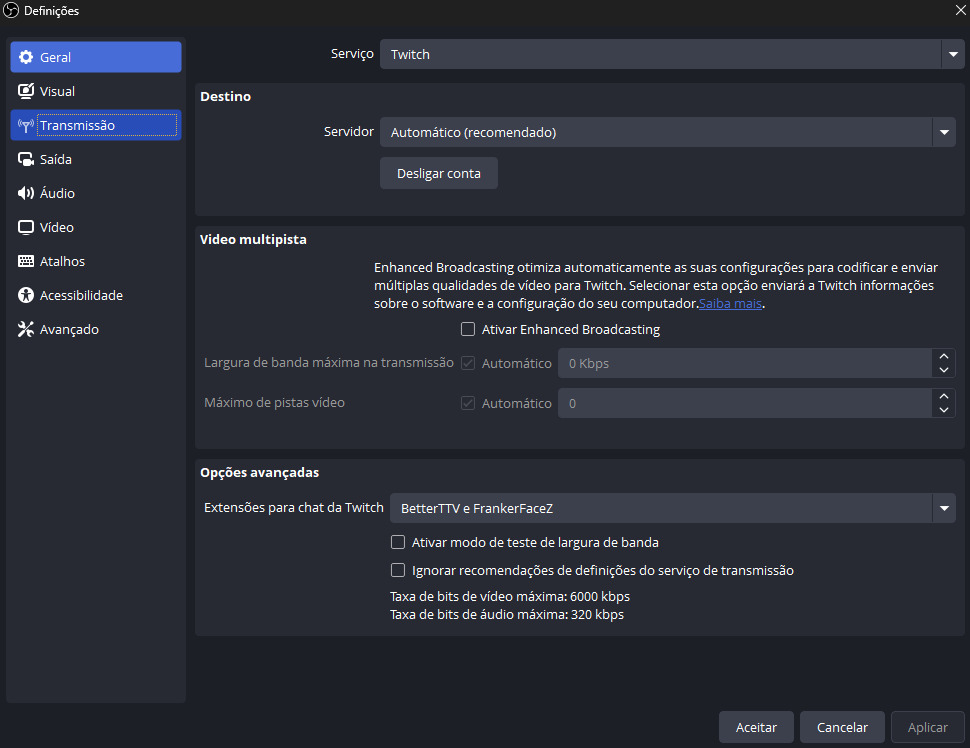Click the Atalhos keyboard icon

click(26, 261)
